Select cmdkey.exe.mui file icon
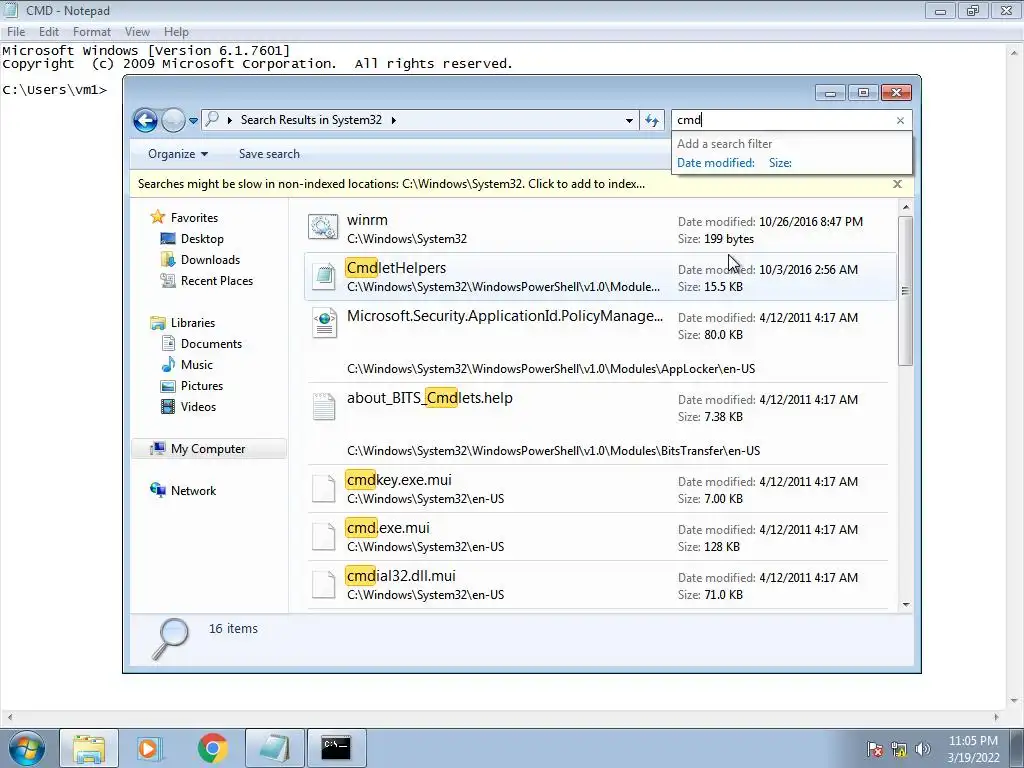The image size is (1024, 768). tap(323, 488)
